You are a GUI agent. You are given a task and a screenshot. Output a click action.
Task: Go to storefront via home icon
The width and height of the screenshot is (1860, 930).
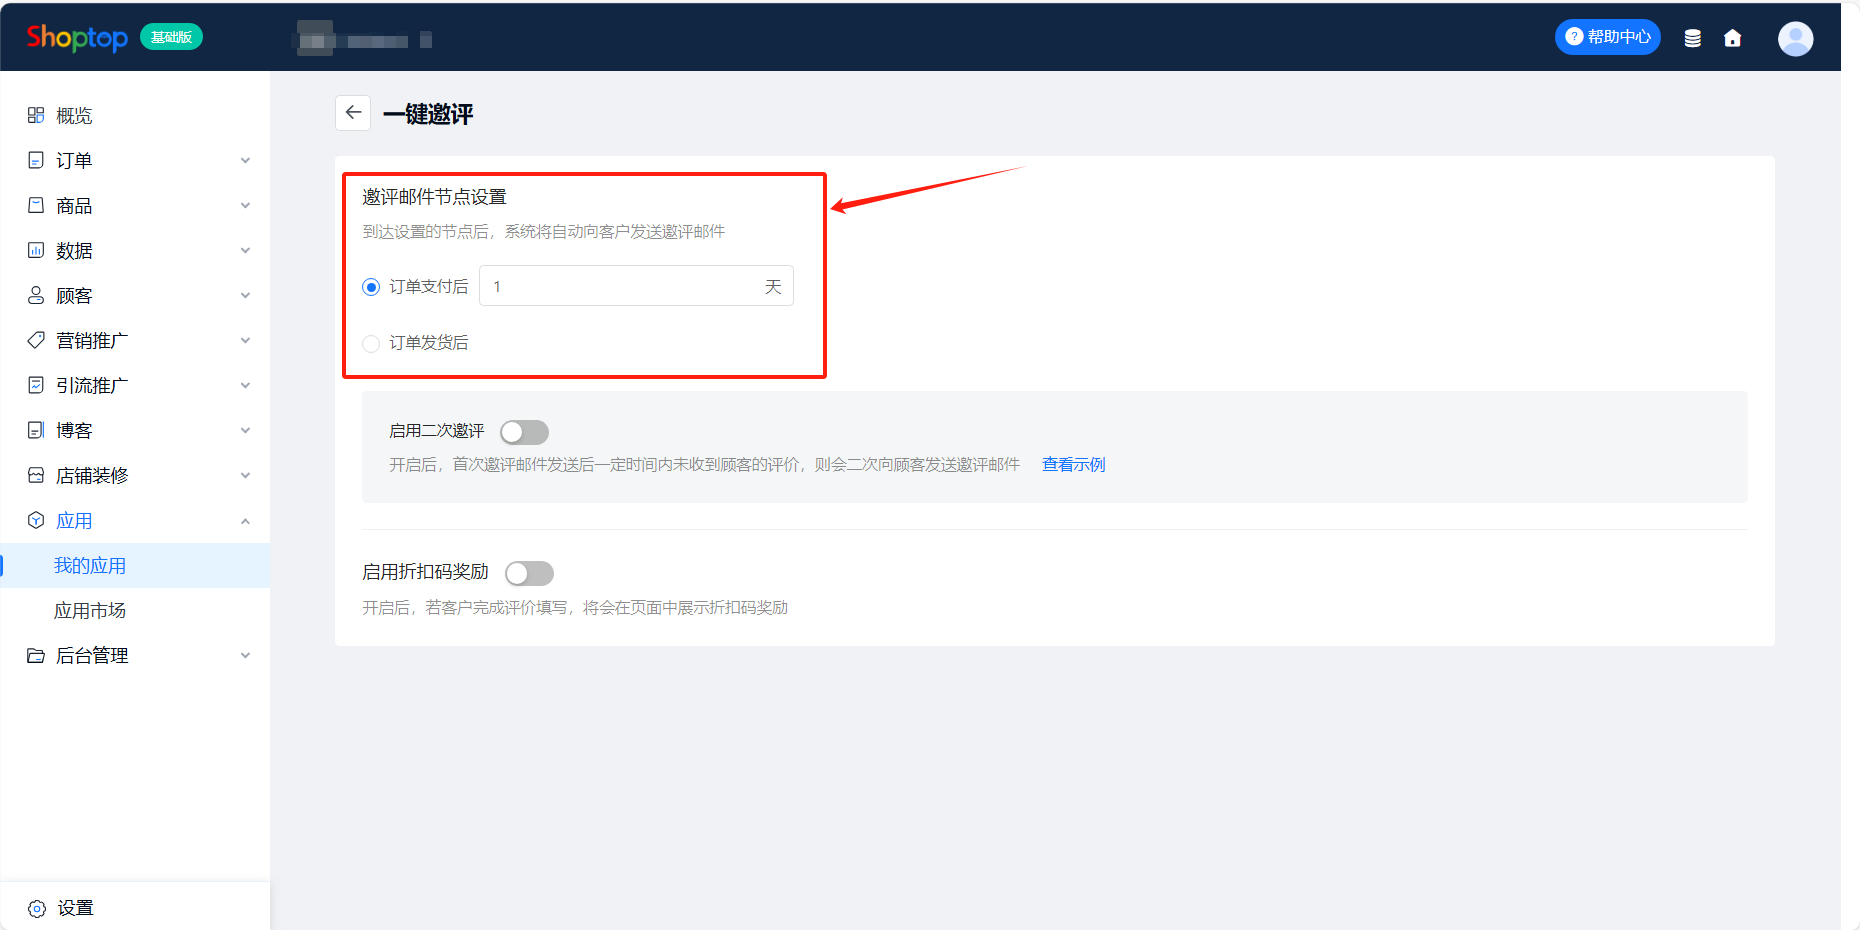(1733, 38)
